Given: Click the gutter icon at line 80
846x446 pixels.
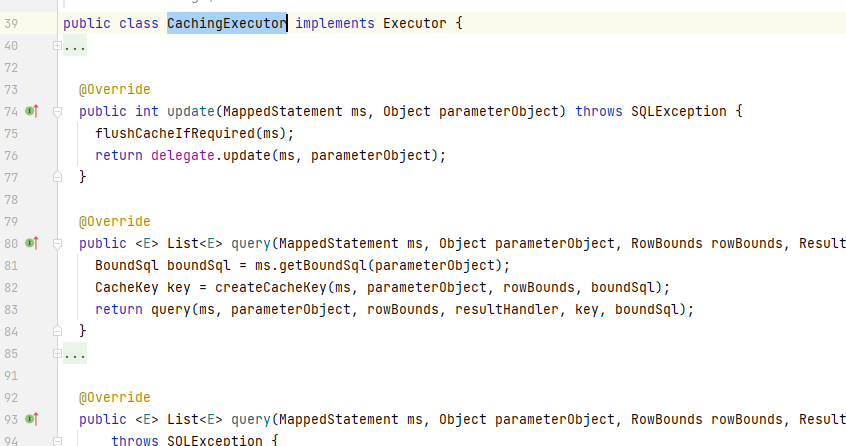Looking at the screenshot, I should (31, 243).
